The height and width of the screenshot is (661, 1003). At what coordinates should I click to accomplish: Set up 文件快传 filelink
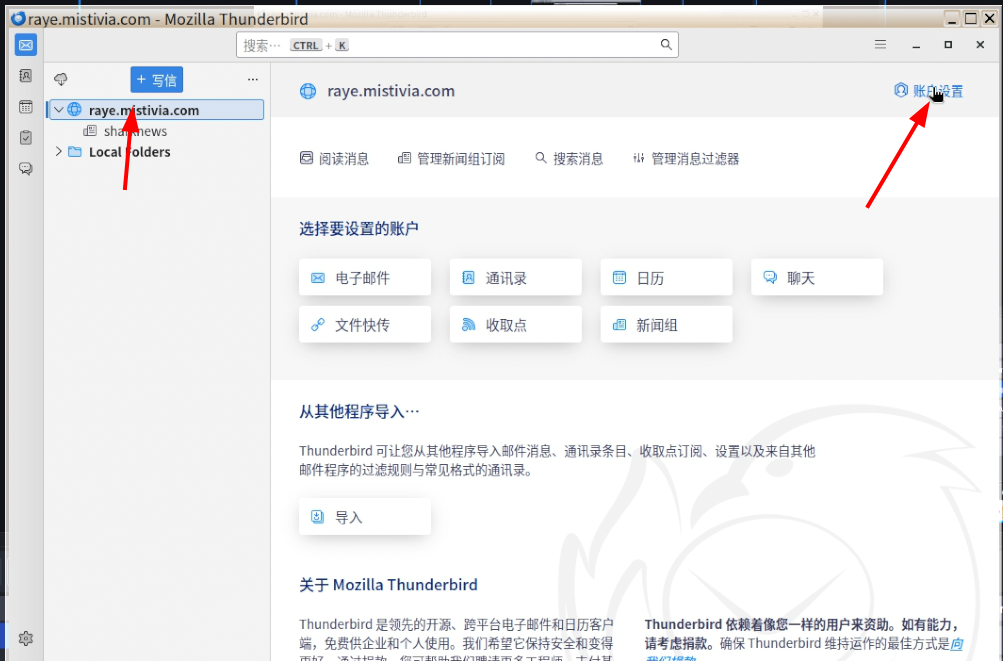(x=365, y=325)
